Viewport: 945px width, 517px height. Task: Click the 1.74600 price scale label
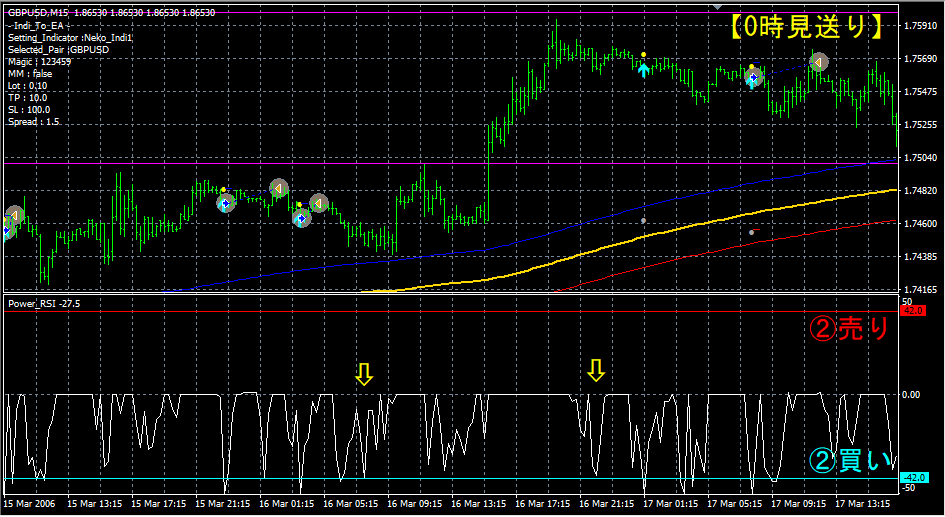pos(920,224)
